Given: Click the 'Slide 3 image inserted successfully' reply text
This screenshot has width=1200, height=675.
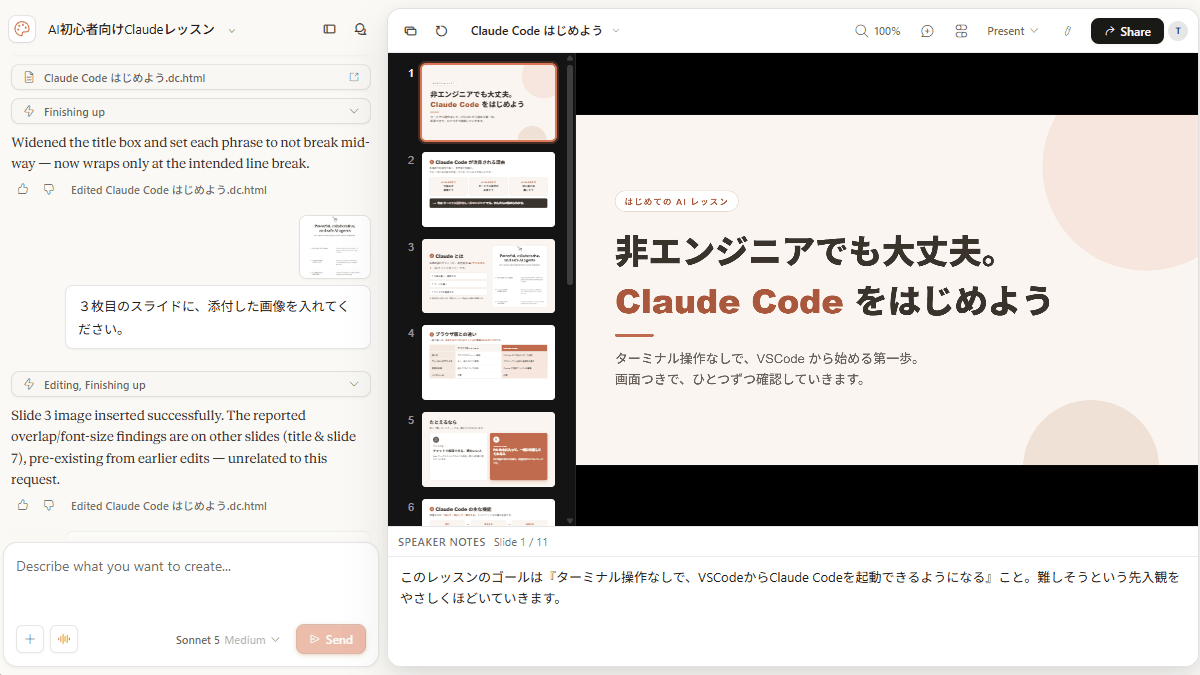Looking at the screenshot, I should point(185,447).
